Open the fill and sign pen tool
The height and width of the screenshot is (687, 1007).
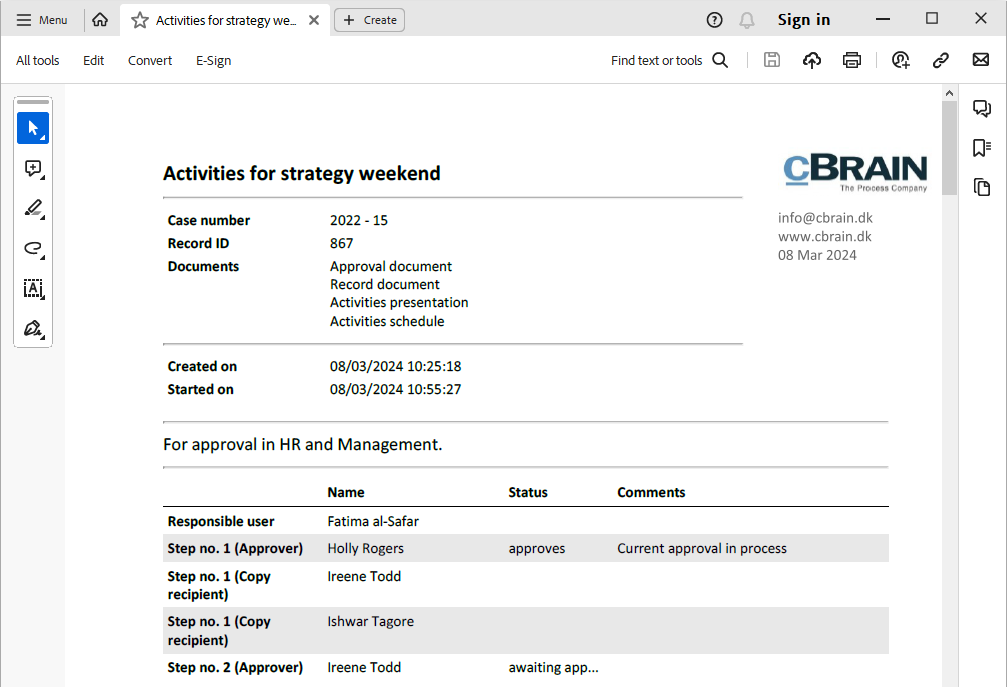click(x=33, y=329)
